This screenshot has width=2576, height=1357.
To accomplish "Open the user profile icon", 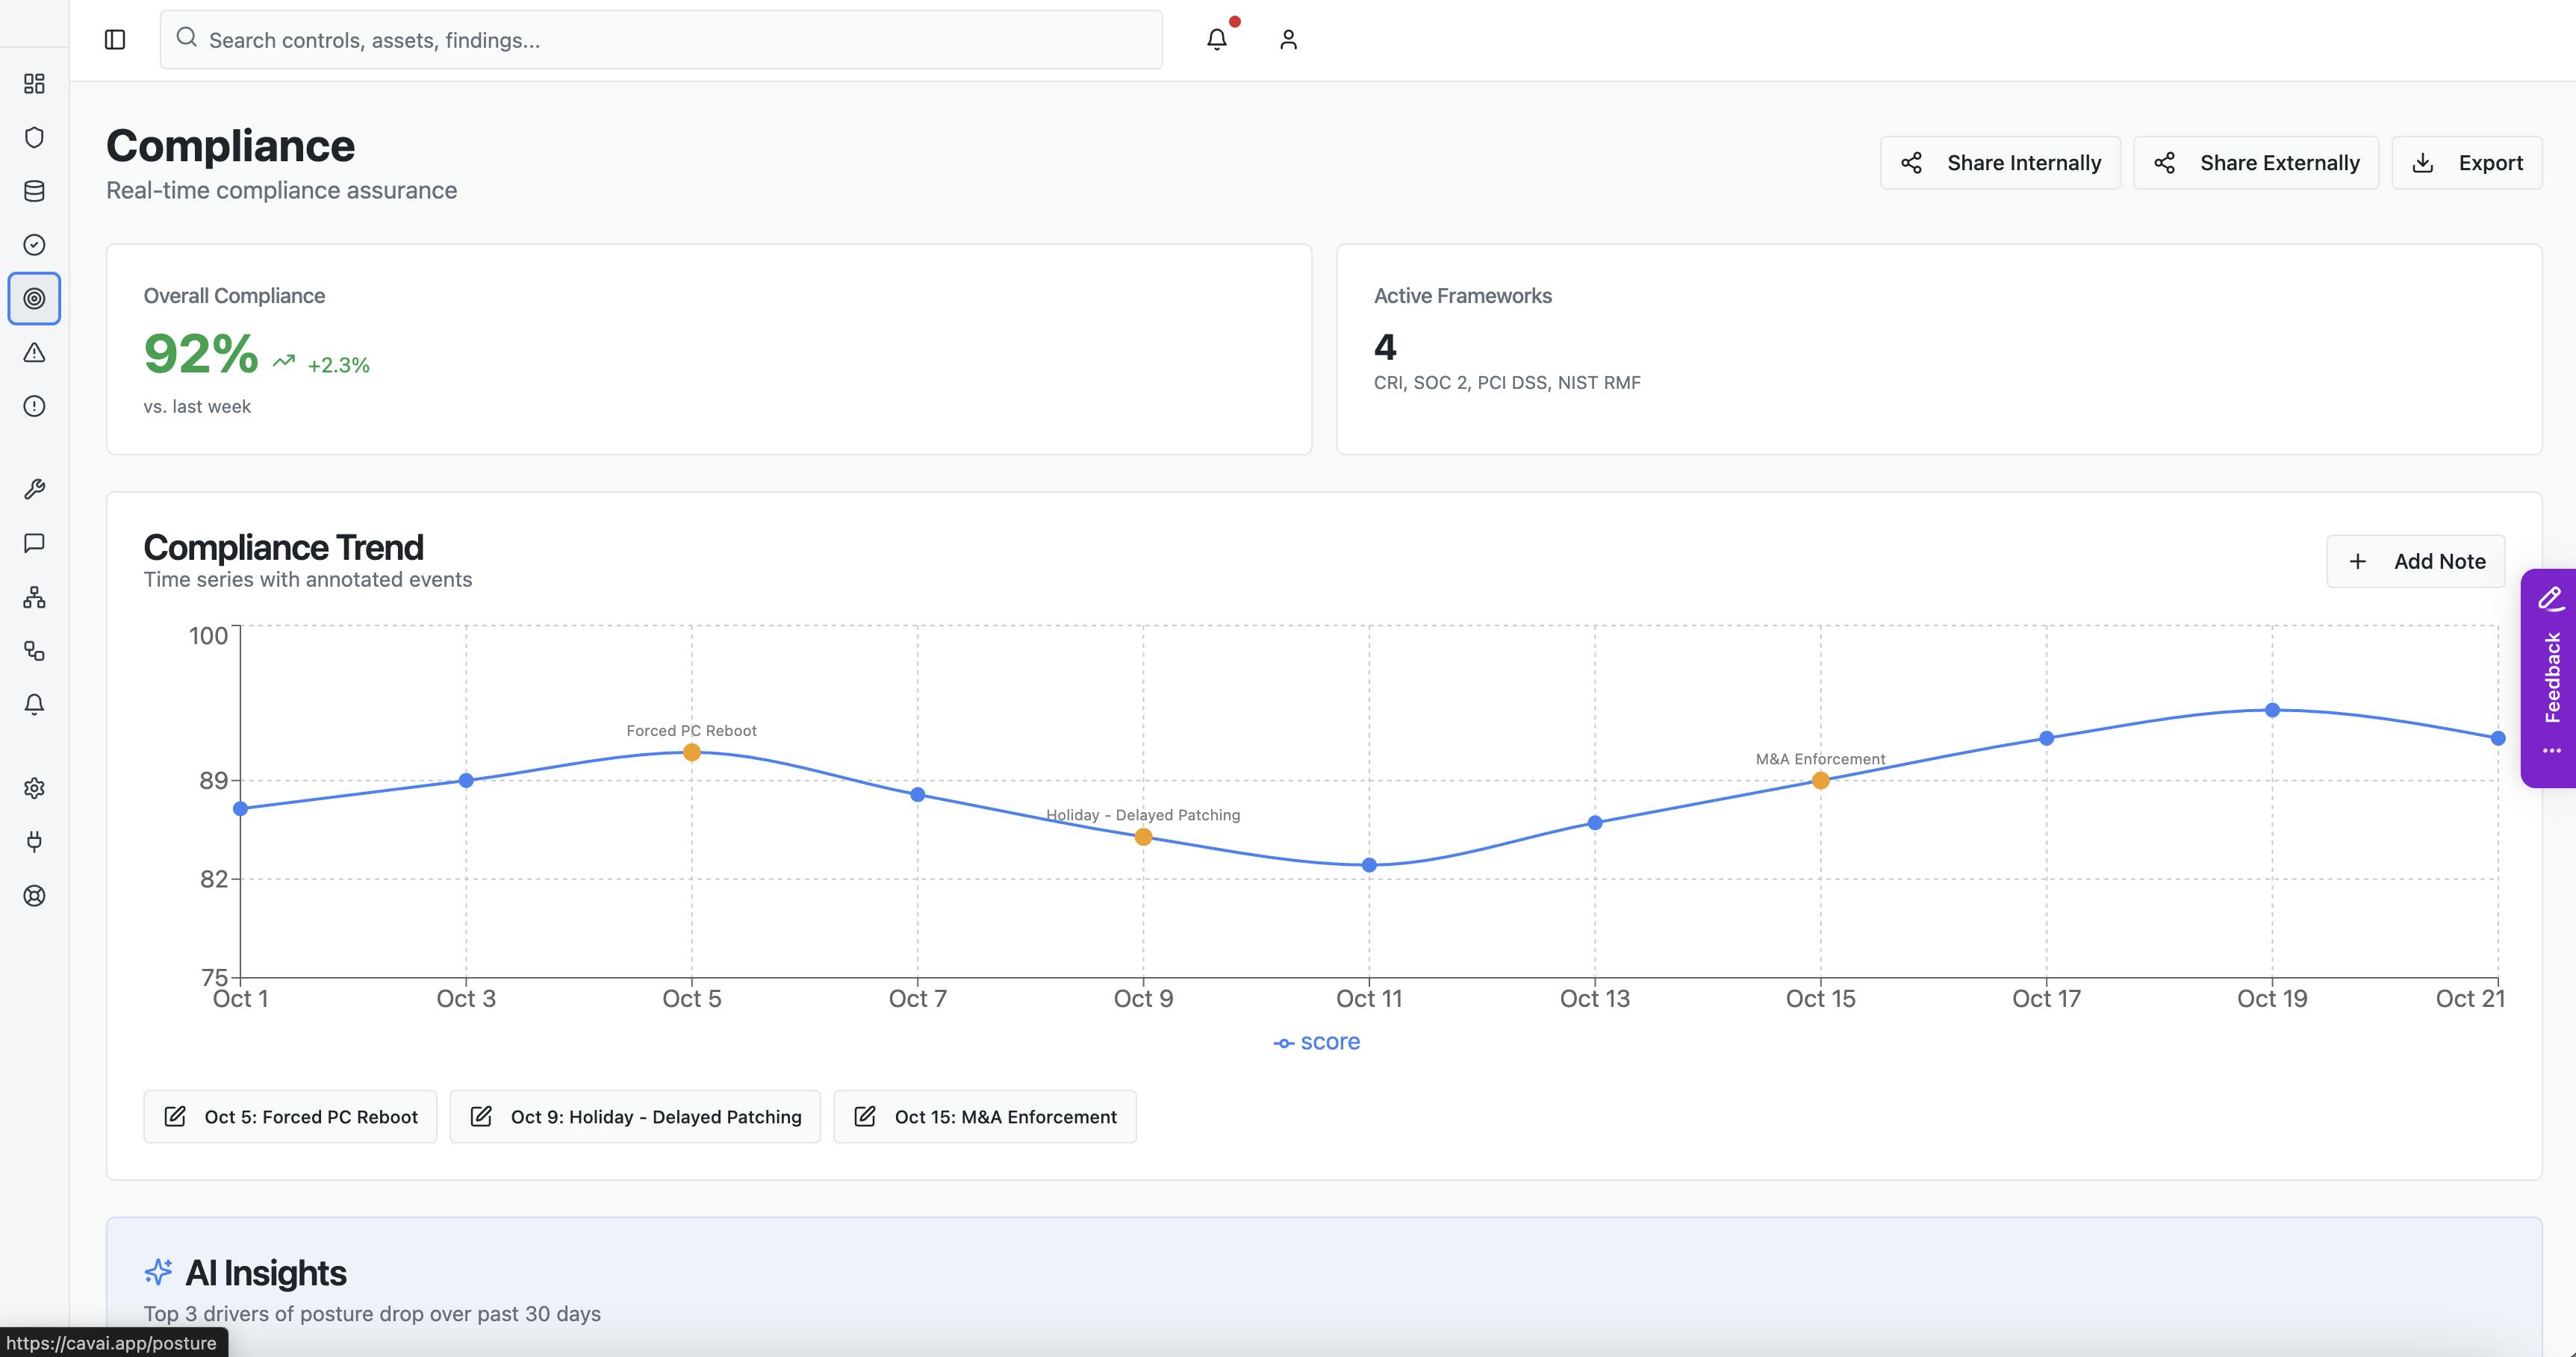I will click(x=1288, y=40).
